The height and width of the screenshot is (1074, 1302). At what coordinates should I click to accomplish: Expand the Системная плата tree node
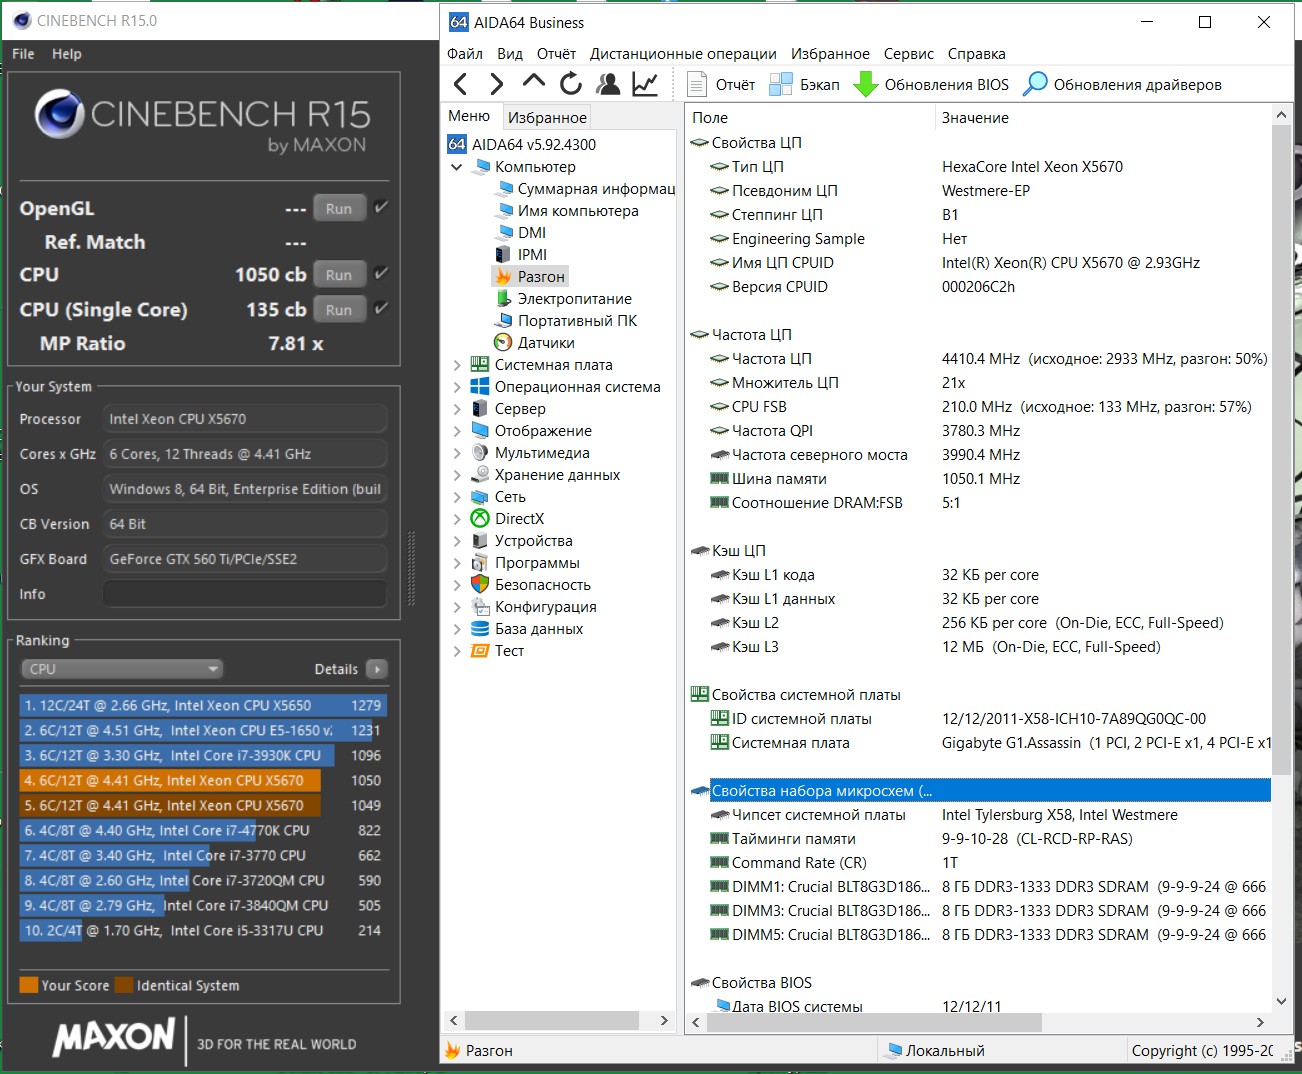pos(457,365)
